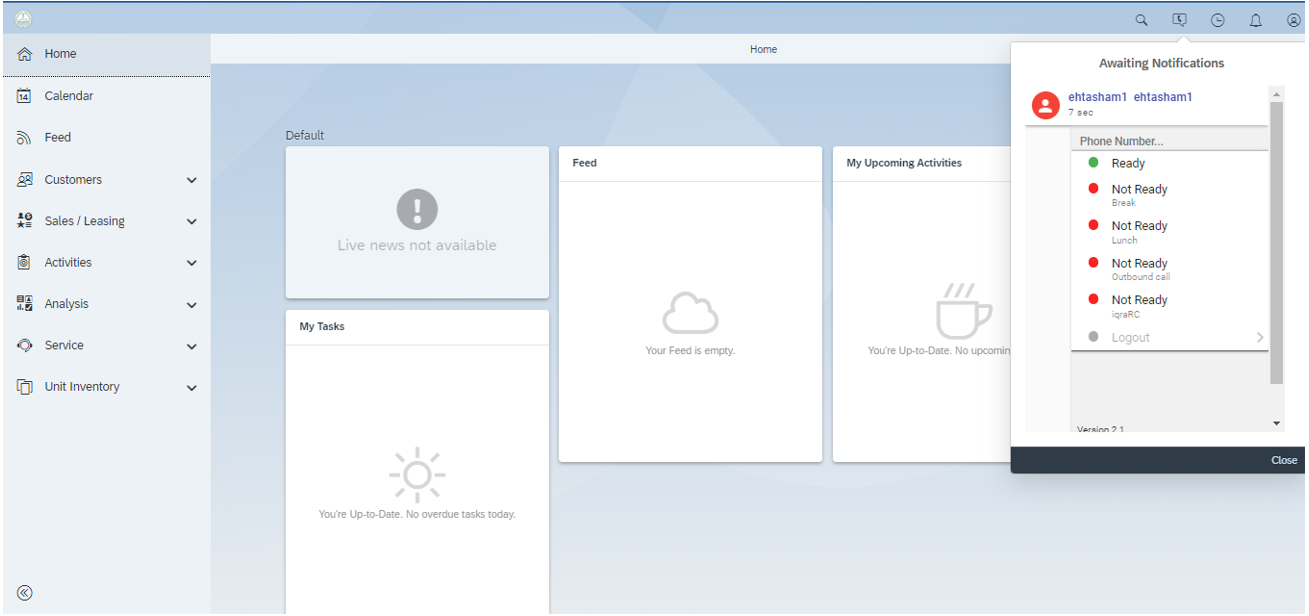Select Not Ready Break status
Viewport: 1309px width, 616px height.
coord(1138,194)
